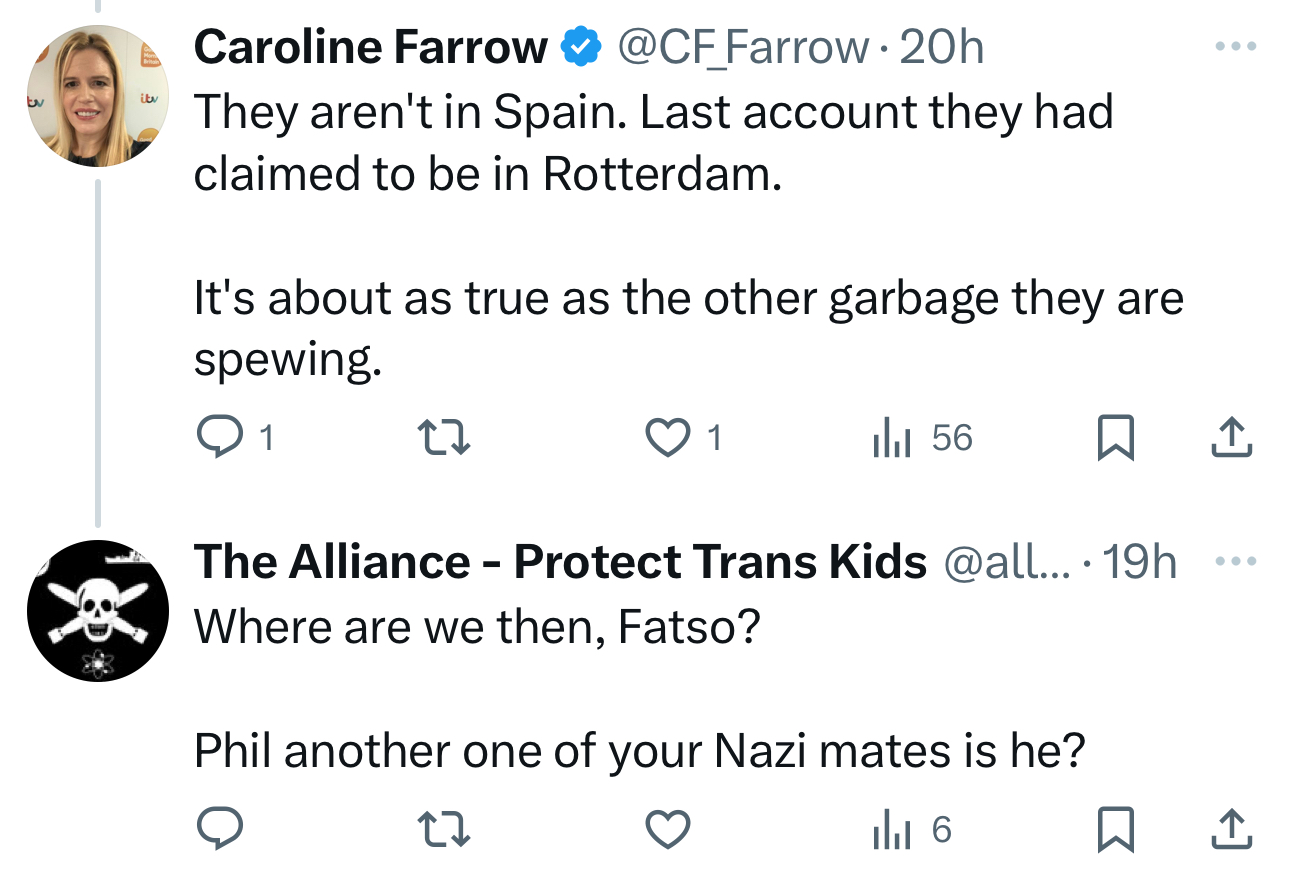Bookmark Caroline Farrow's tweet

[x=1115, y=438]
